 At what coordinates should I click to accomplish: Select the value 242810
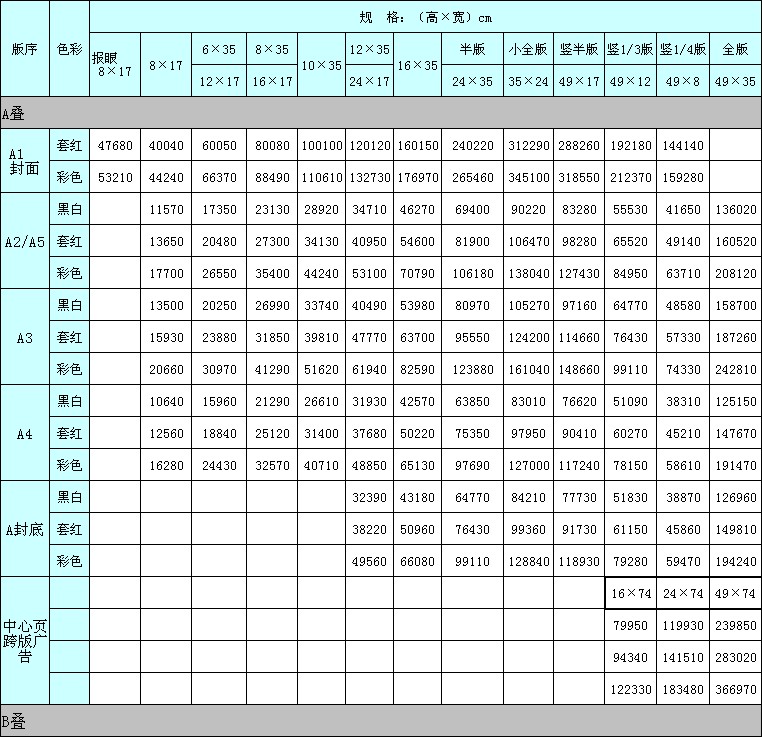[735, 369]
